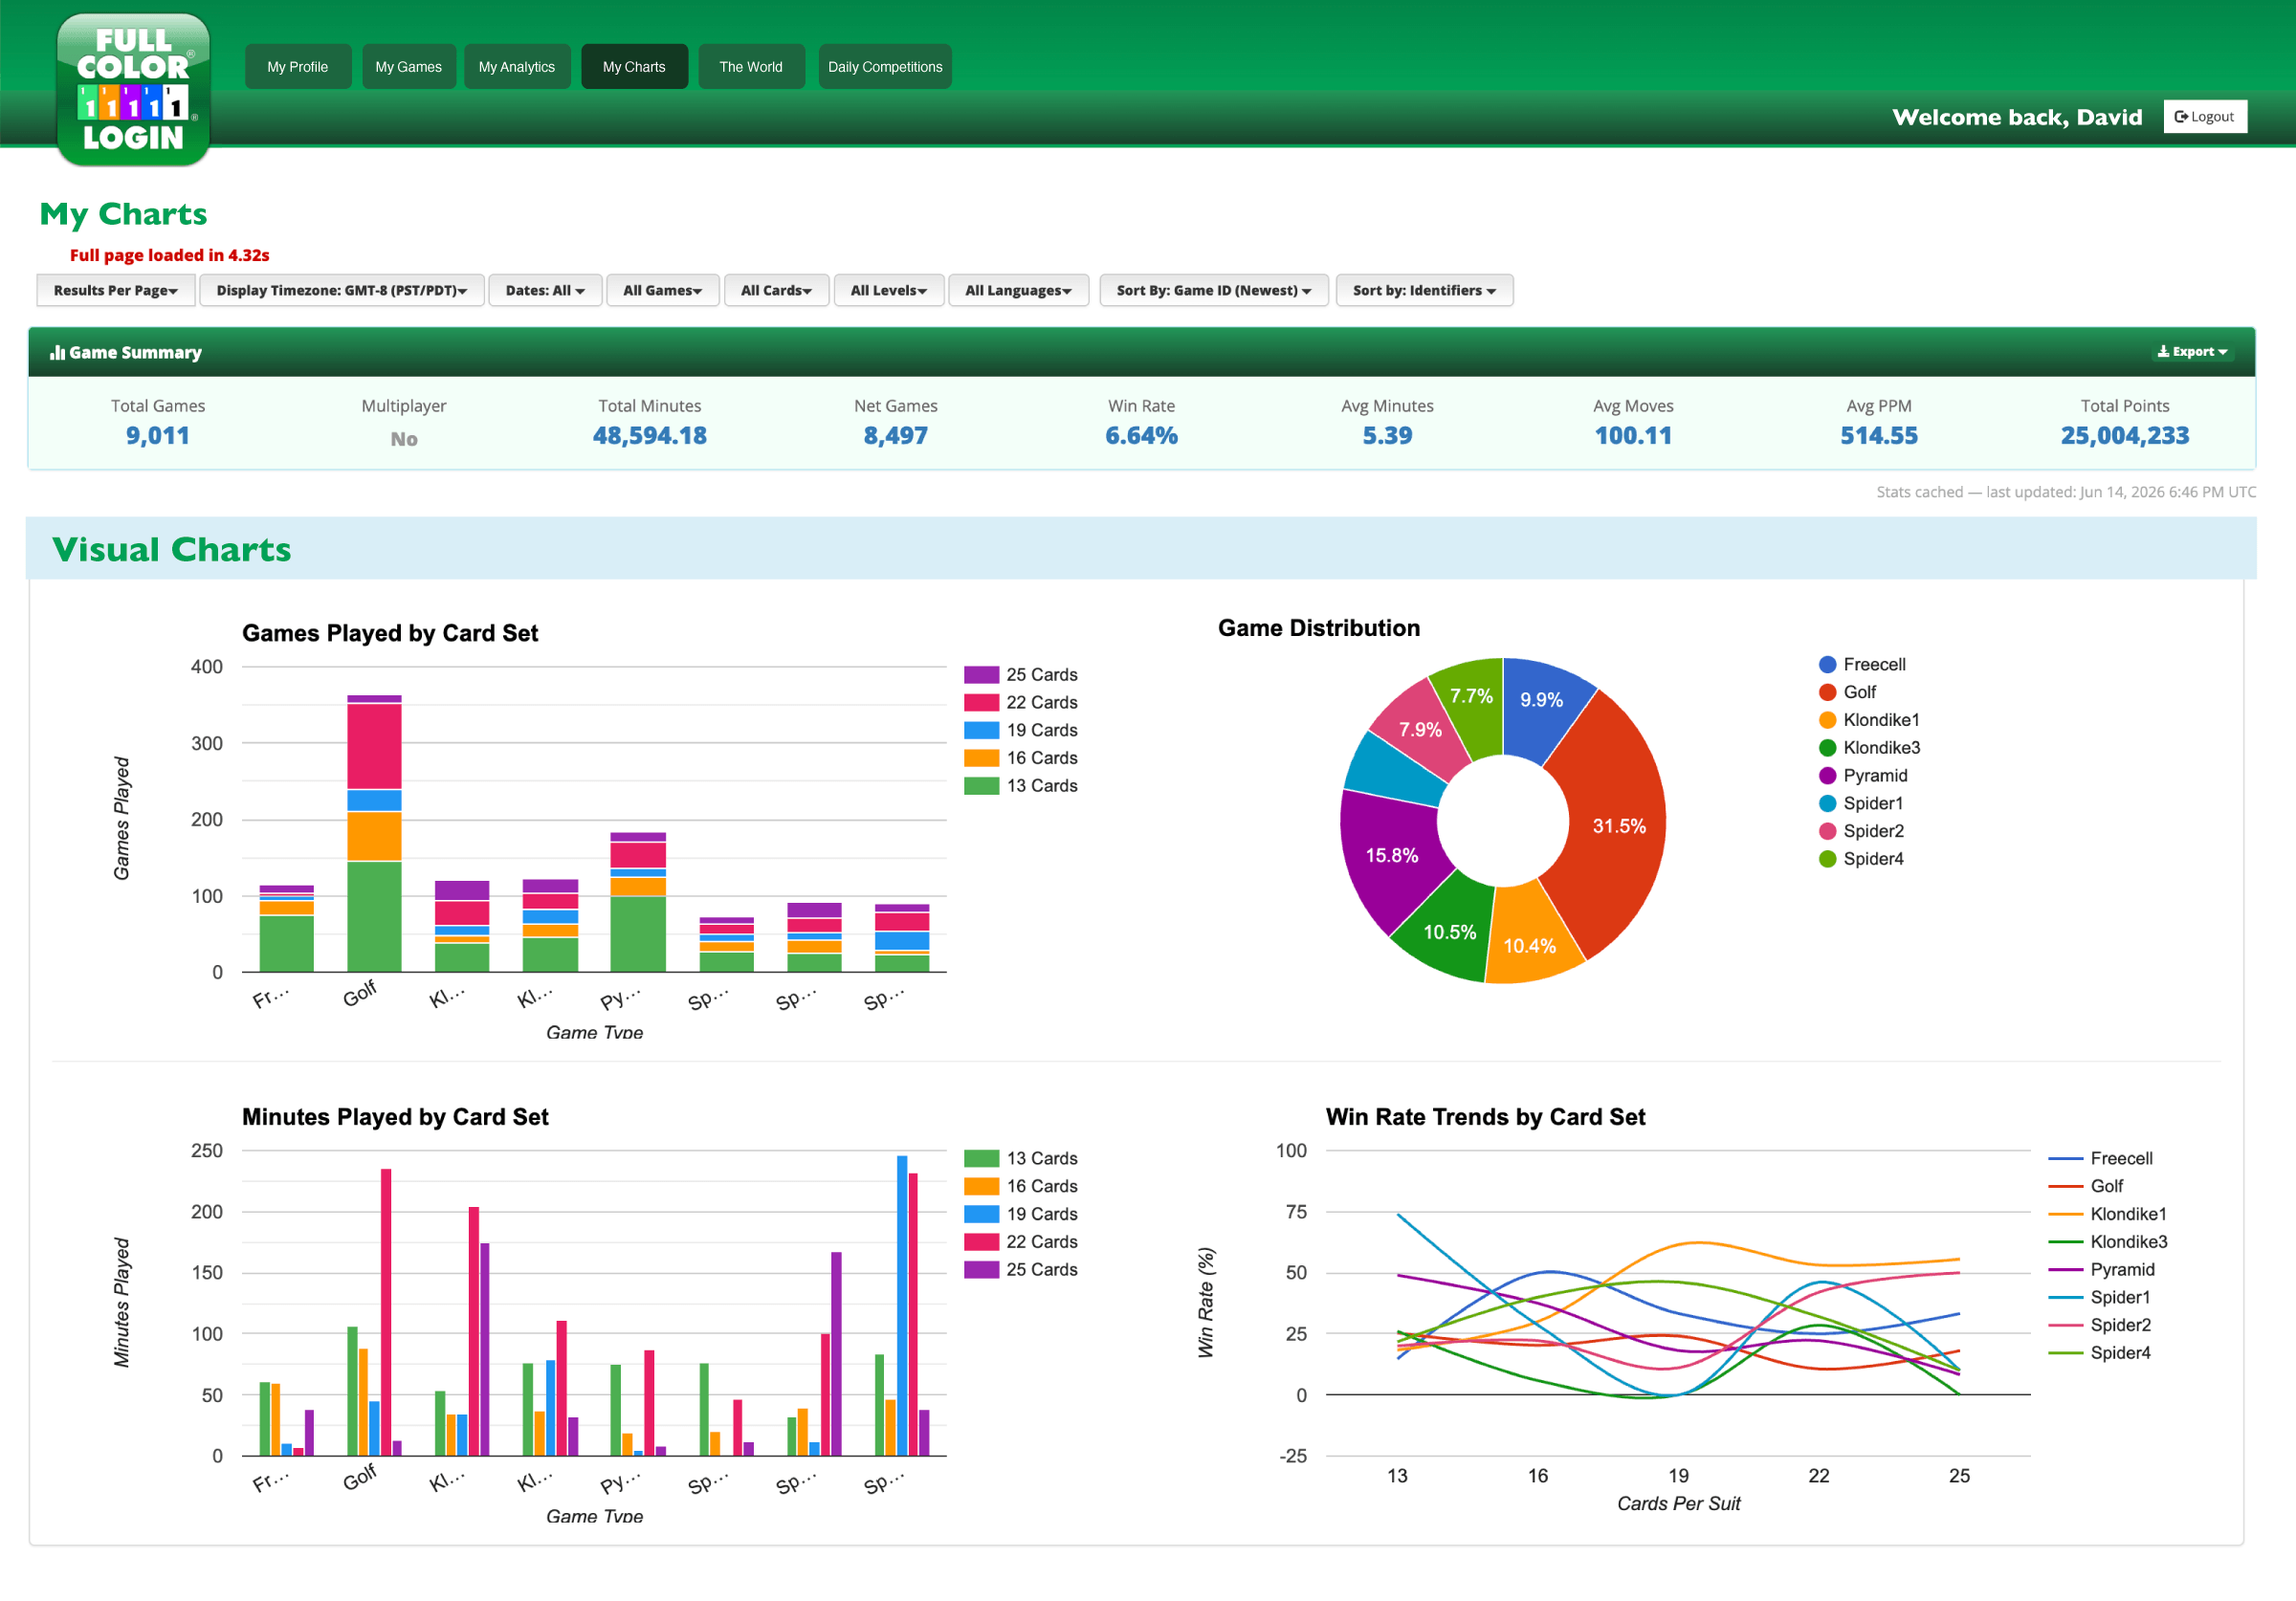Click the Pyramid legend dot in Game Distribution

coord(1827,775)
